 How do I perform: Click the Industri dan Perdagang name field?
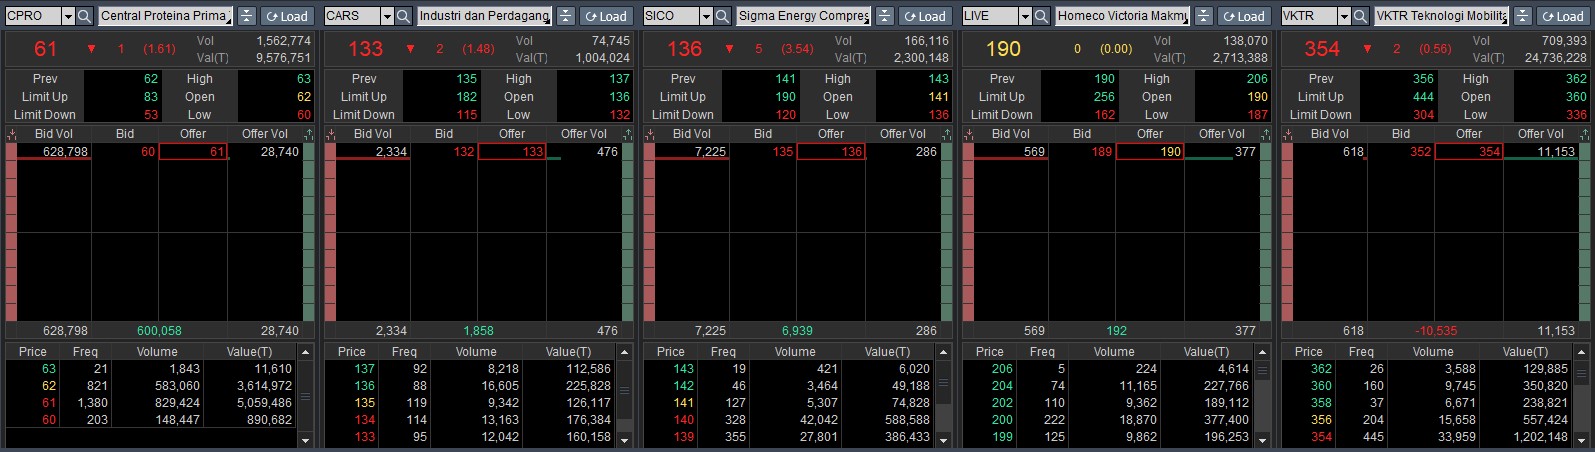(484, 16)
